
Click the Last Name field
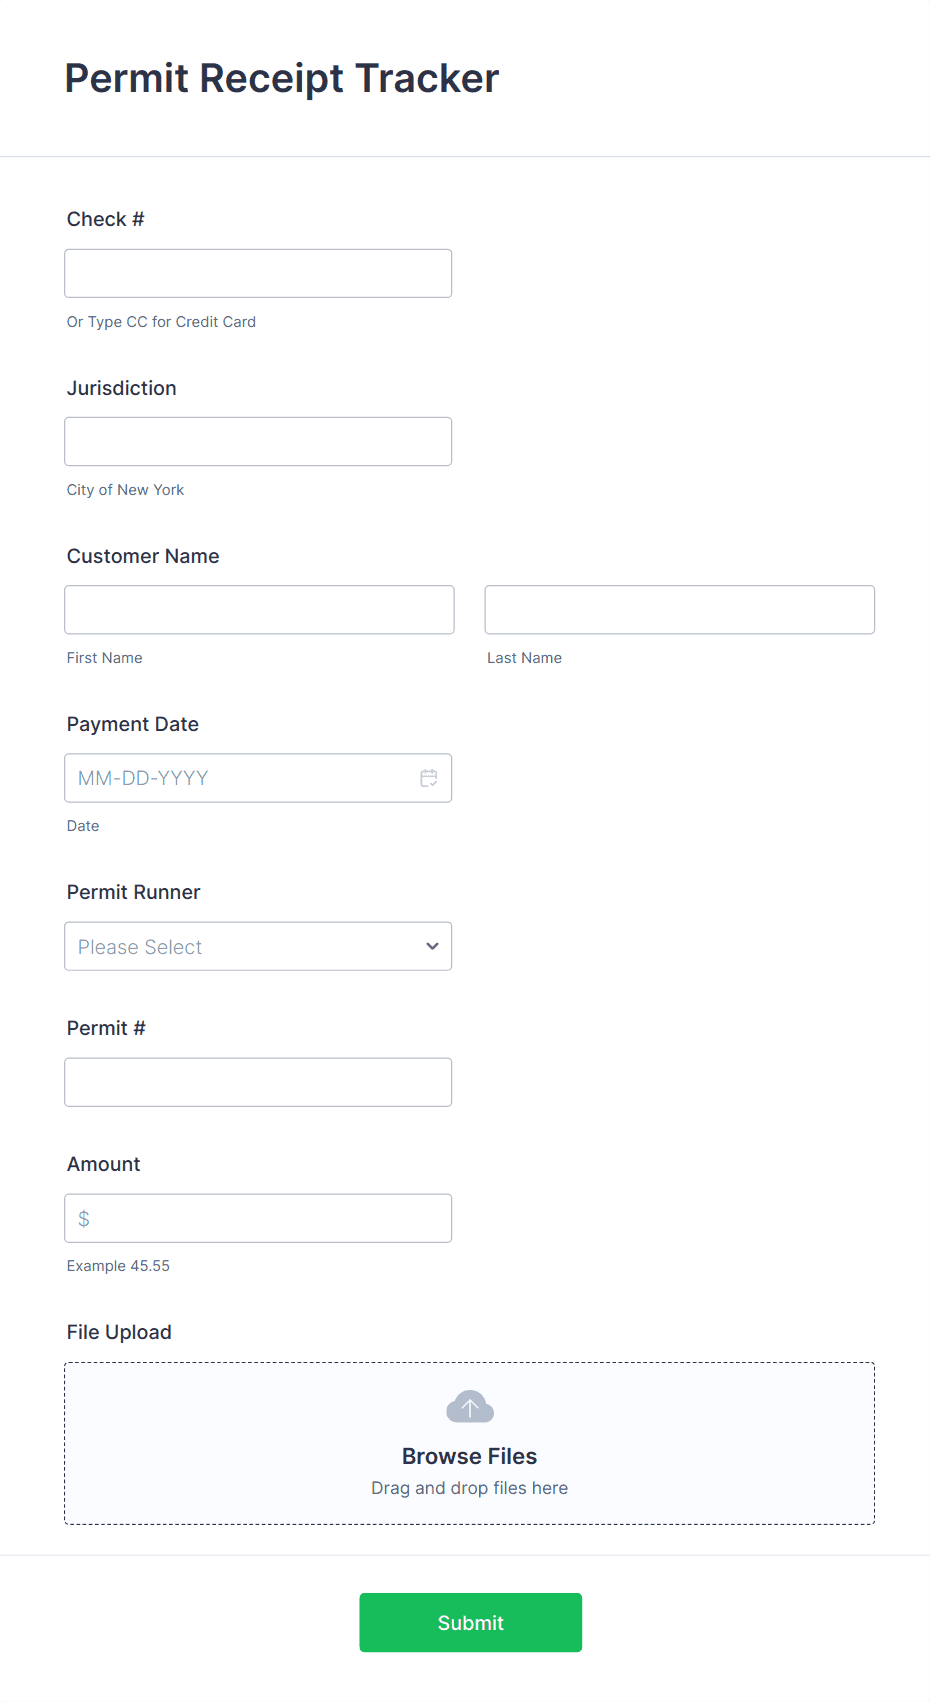679,609
